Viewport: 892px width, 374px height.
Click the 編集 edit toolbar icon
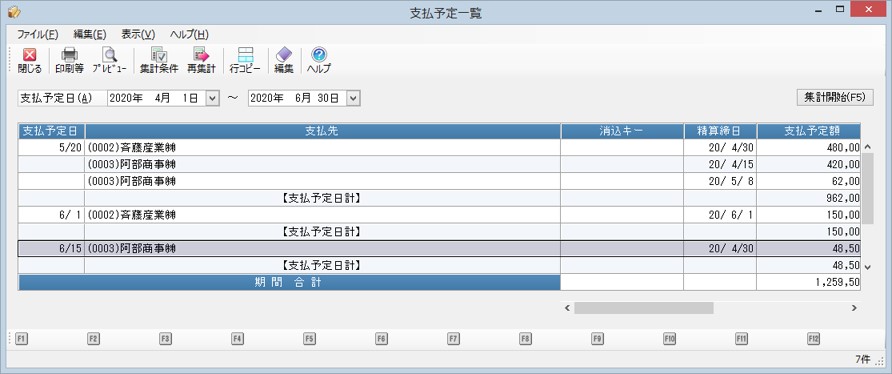coord(284,61)
